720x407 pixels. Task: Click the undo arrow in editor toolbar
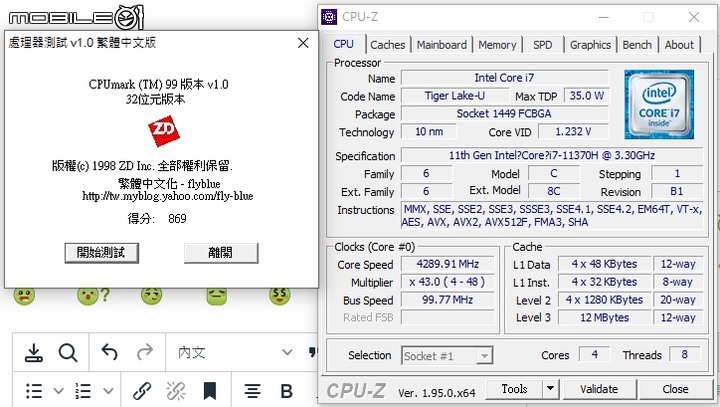[x=110, y=352]
